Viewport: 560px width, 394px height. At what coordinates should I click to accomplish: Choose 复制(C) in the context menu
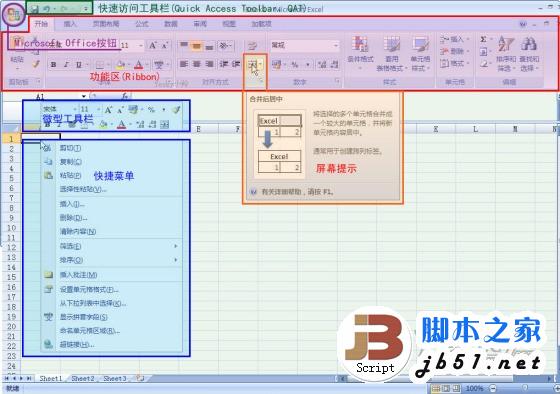111,162
